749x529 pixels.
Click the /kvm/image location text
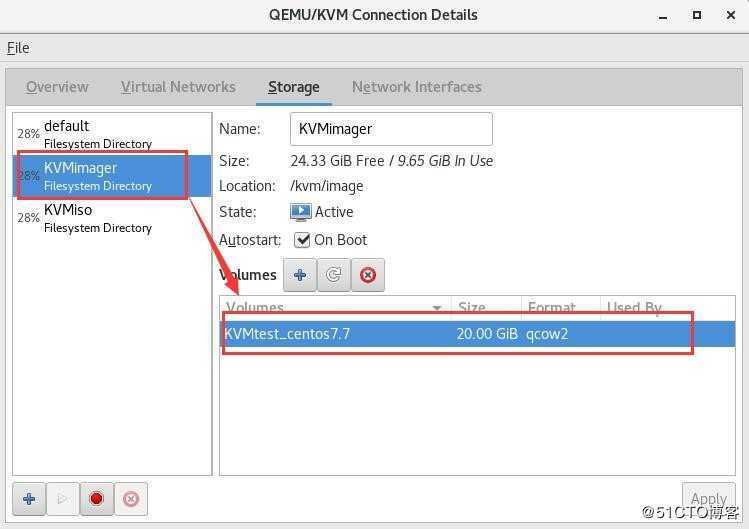point(327,186)
